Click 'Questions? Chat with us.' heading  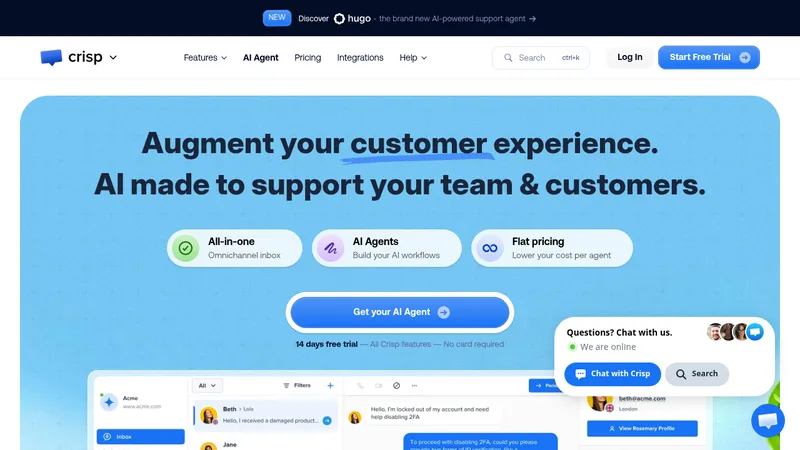619,332
